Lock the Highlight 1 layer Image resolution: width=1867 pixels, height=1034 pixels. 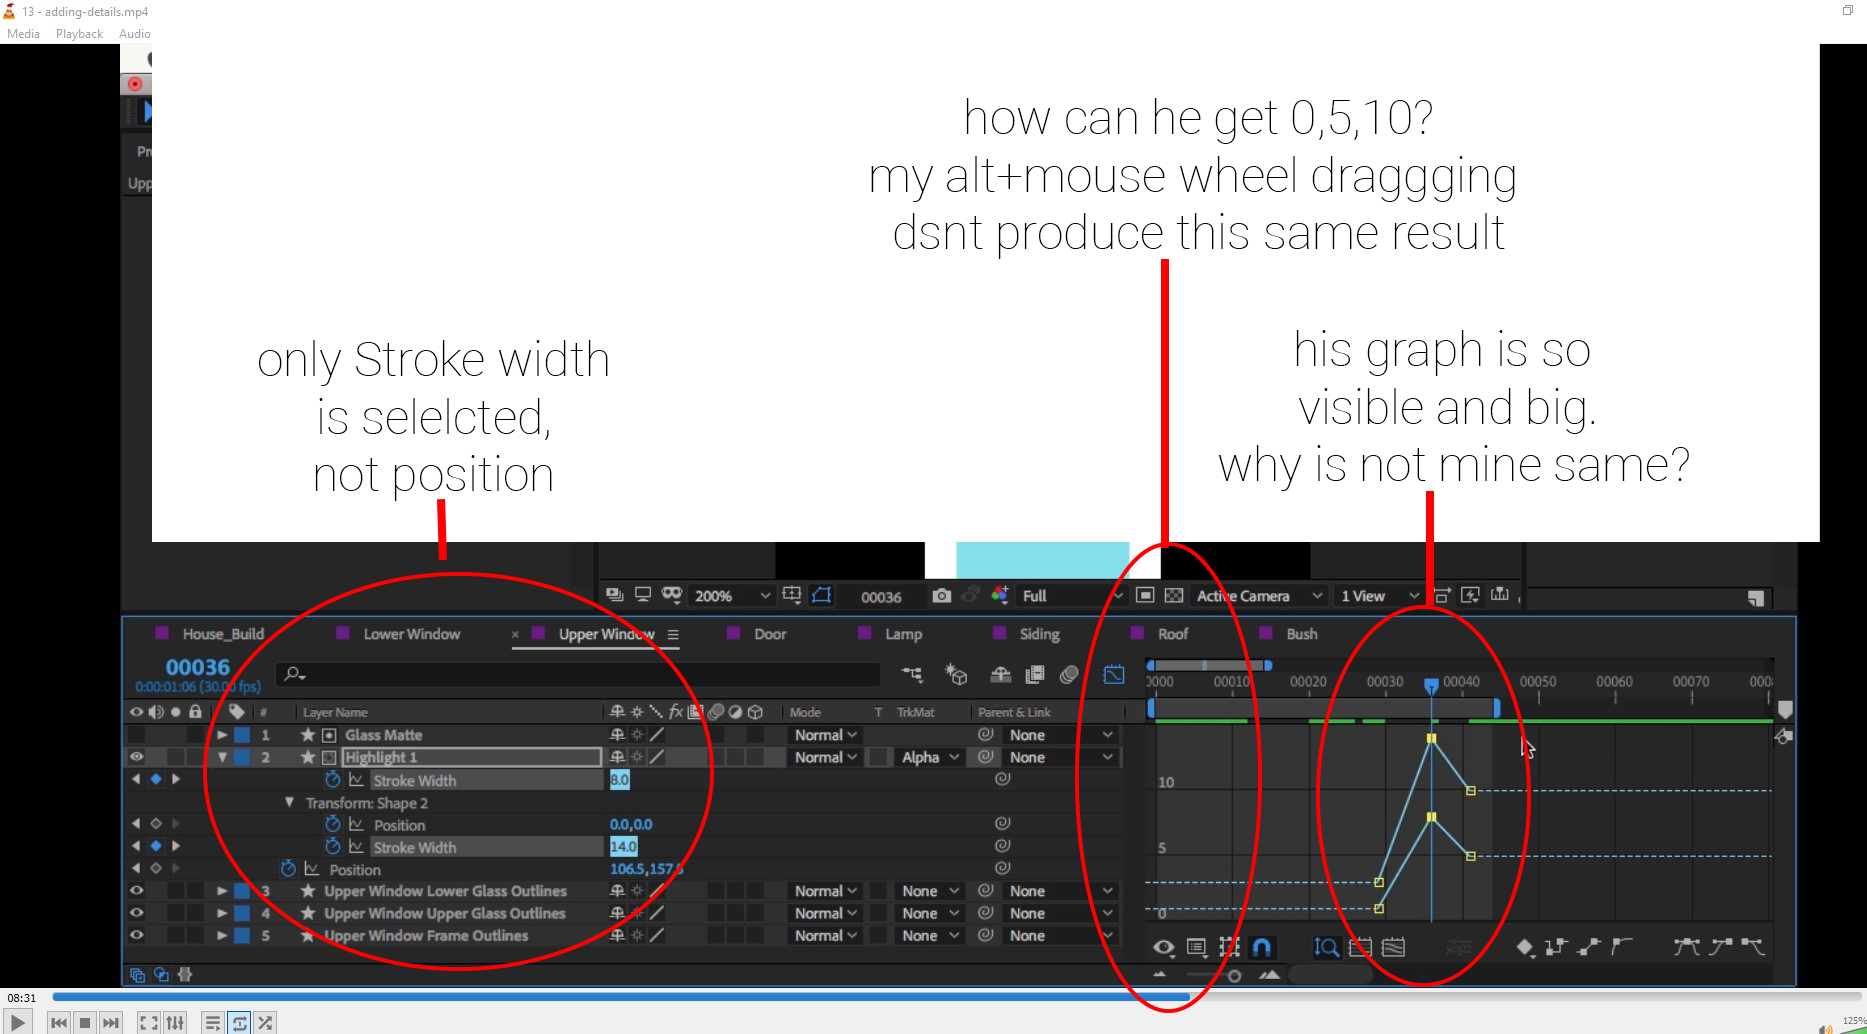pyautogui.click(x=196, y=757)
